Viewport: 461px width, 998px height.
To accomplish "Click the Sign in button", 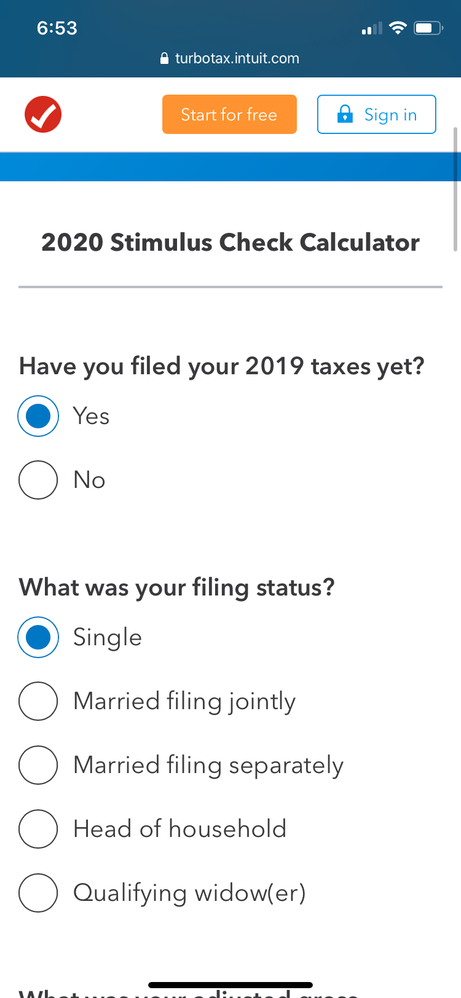I will [376, 115].
